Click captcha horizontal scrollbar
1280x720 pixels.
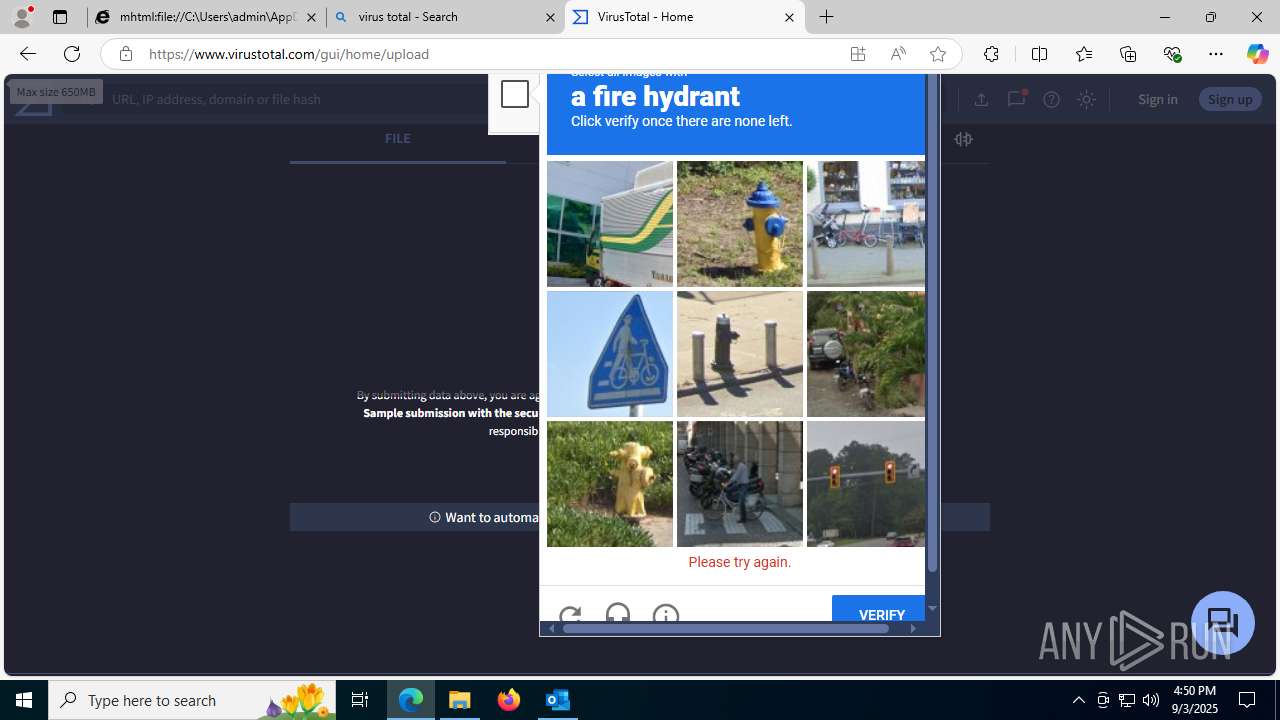725,629
